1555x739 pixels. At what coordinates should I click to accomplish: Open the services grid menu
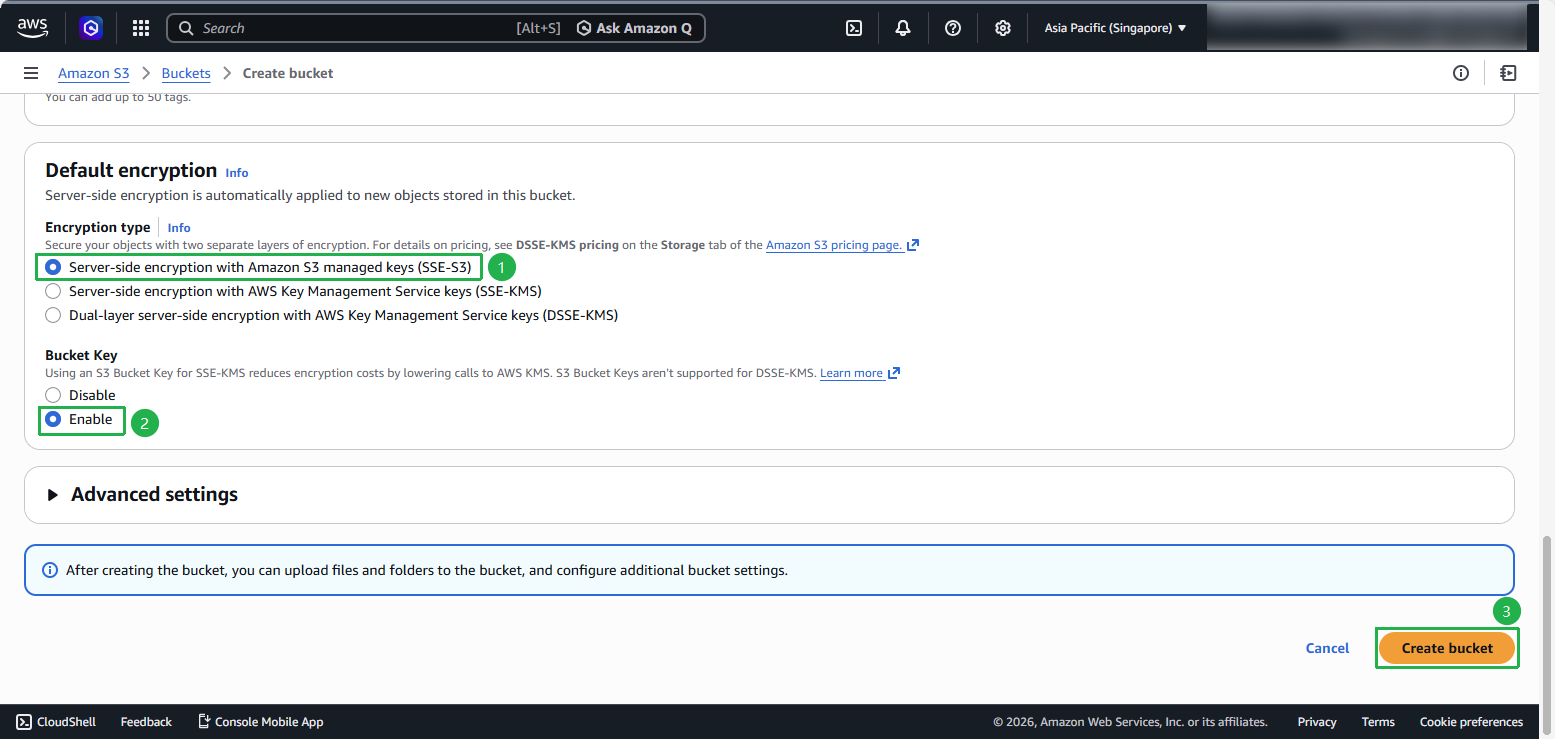click(x=141, y=28)
